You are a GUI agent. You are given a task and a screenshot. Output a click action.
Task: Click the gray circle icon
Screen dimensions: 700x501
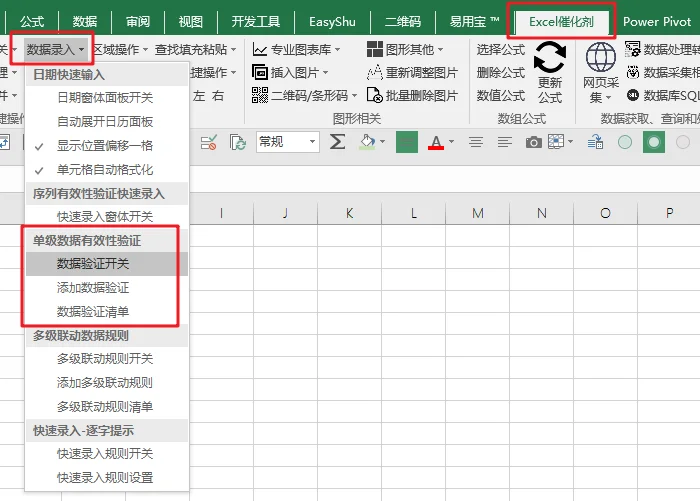(683, 142)
